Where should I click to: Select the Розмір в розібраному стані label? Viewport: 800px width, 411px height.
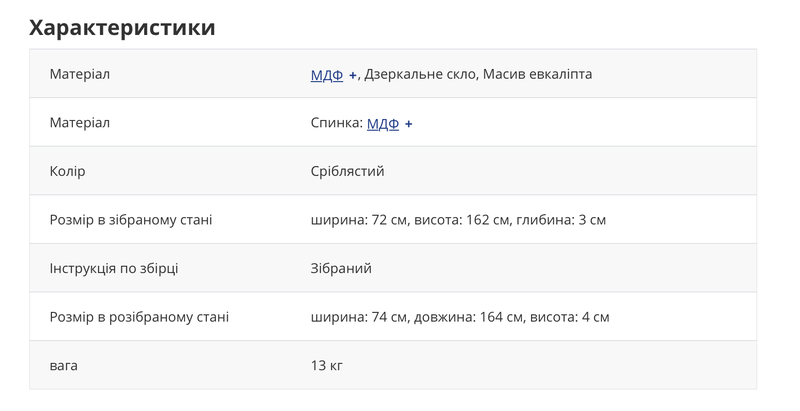pos(139,317)
